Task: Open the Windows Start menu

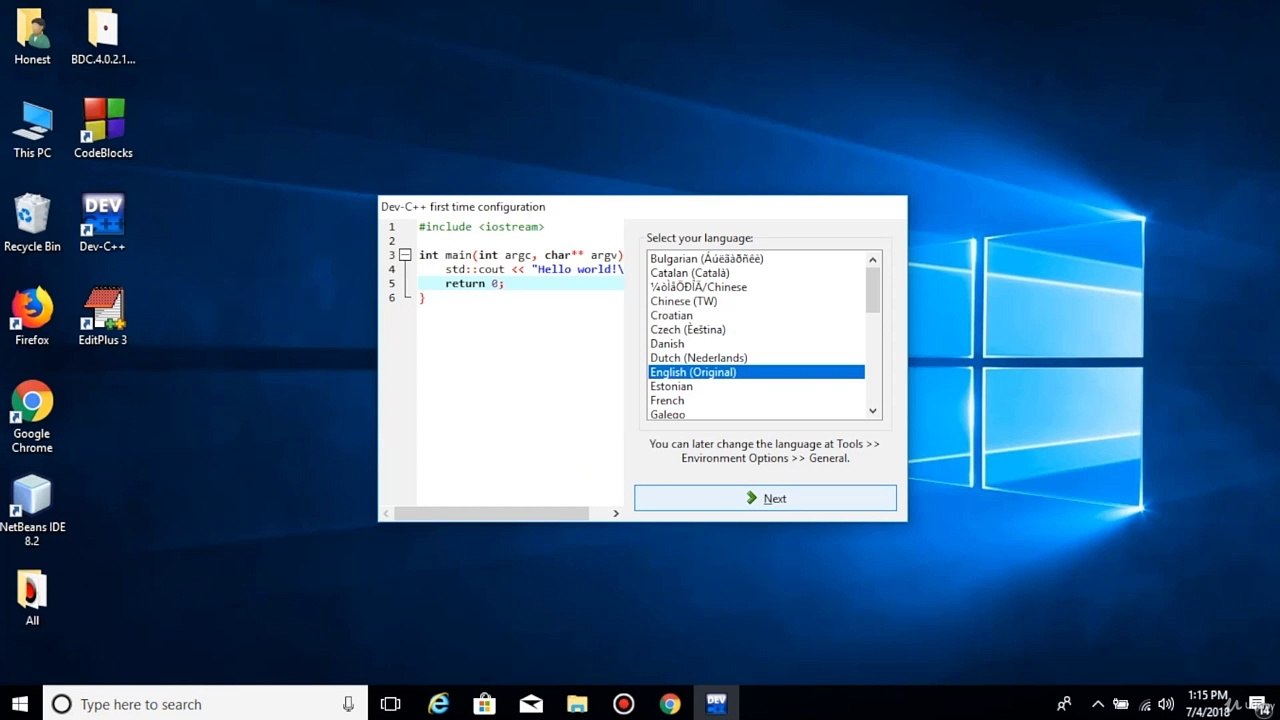Action: pos(20,704)
